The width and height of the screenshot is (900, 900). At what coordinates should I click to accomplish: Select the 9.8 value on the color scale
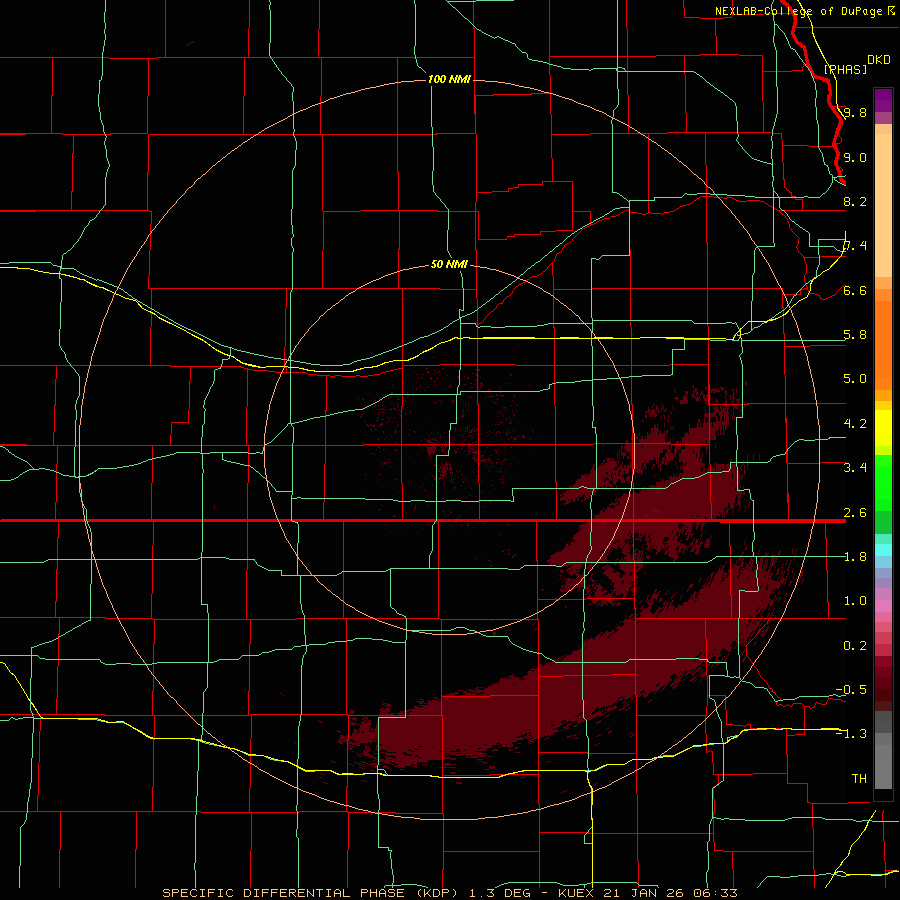[855, 112]
